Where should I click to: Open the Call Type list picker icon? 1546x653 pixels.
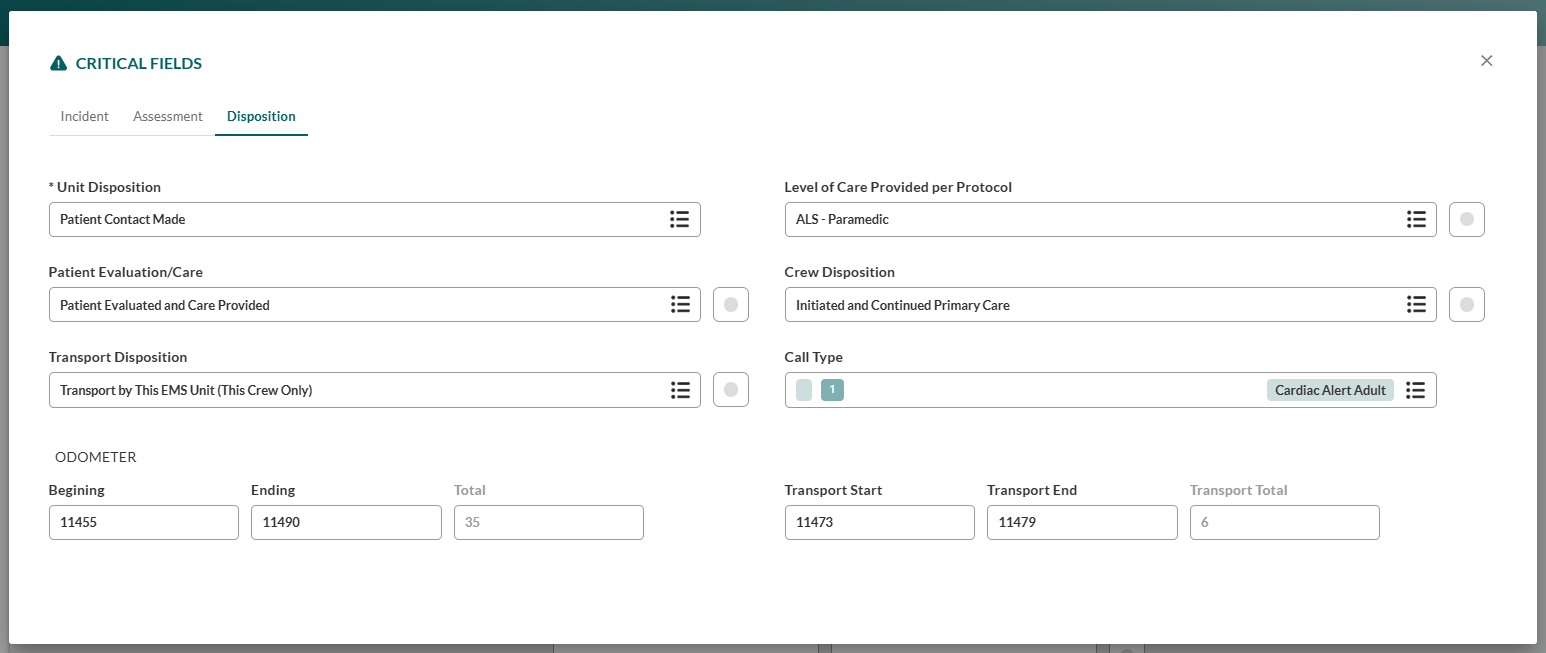(x=1416, y=390)
